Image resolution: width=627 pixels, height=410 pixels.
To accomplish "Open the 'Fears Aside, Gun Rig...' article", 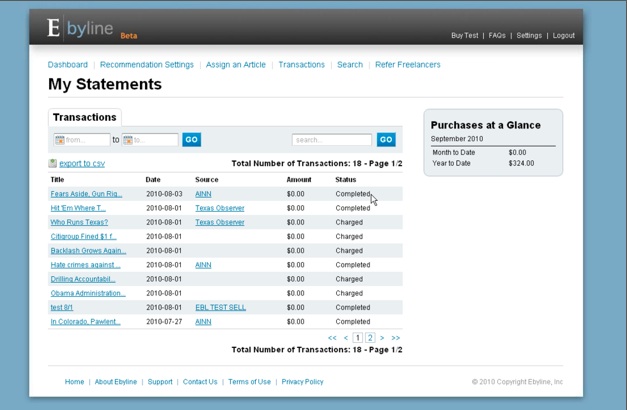I will (x=86, y=194).
